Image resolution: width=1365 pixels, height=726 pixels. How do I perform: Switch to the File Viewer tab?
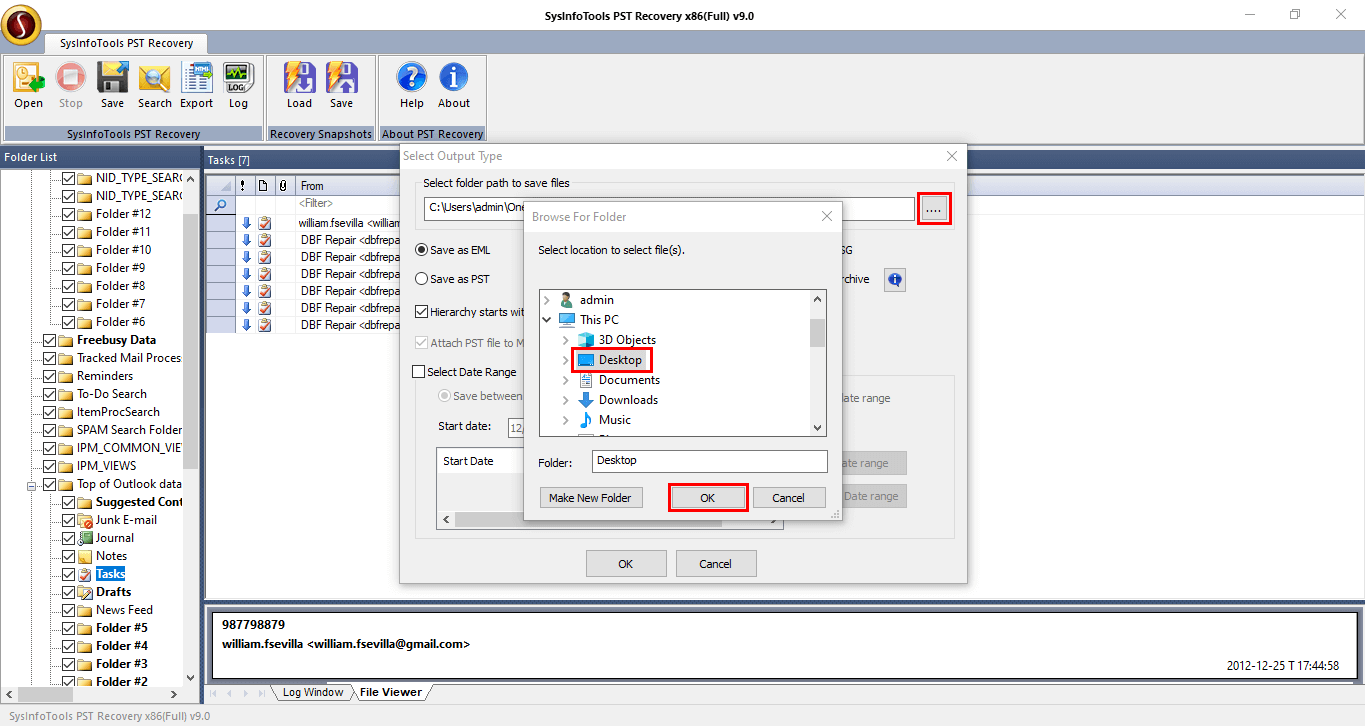coord(391,692)
